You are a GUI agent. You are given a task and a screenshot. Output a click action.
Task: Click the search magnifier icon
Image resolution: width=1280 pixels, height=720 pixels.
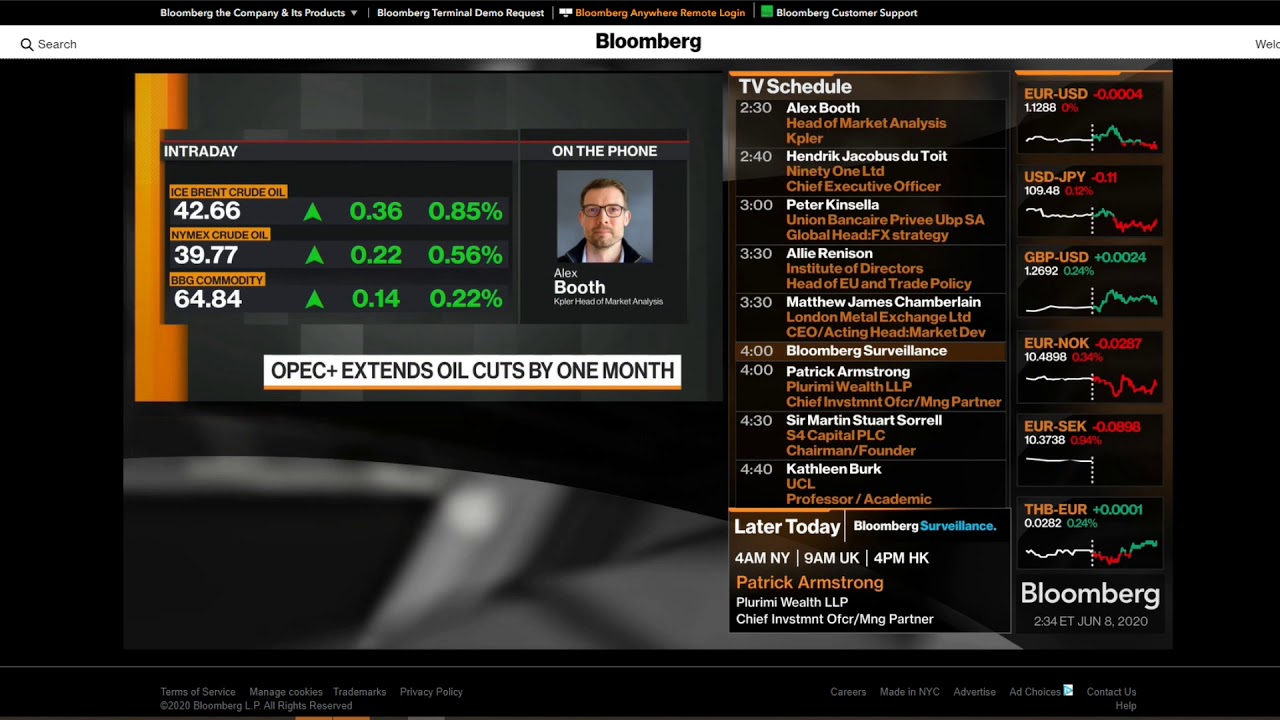tap(27, 44)
